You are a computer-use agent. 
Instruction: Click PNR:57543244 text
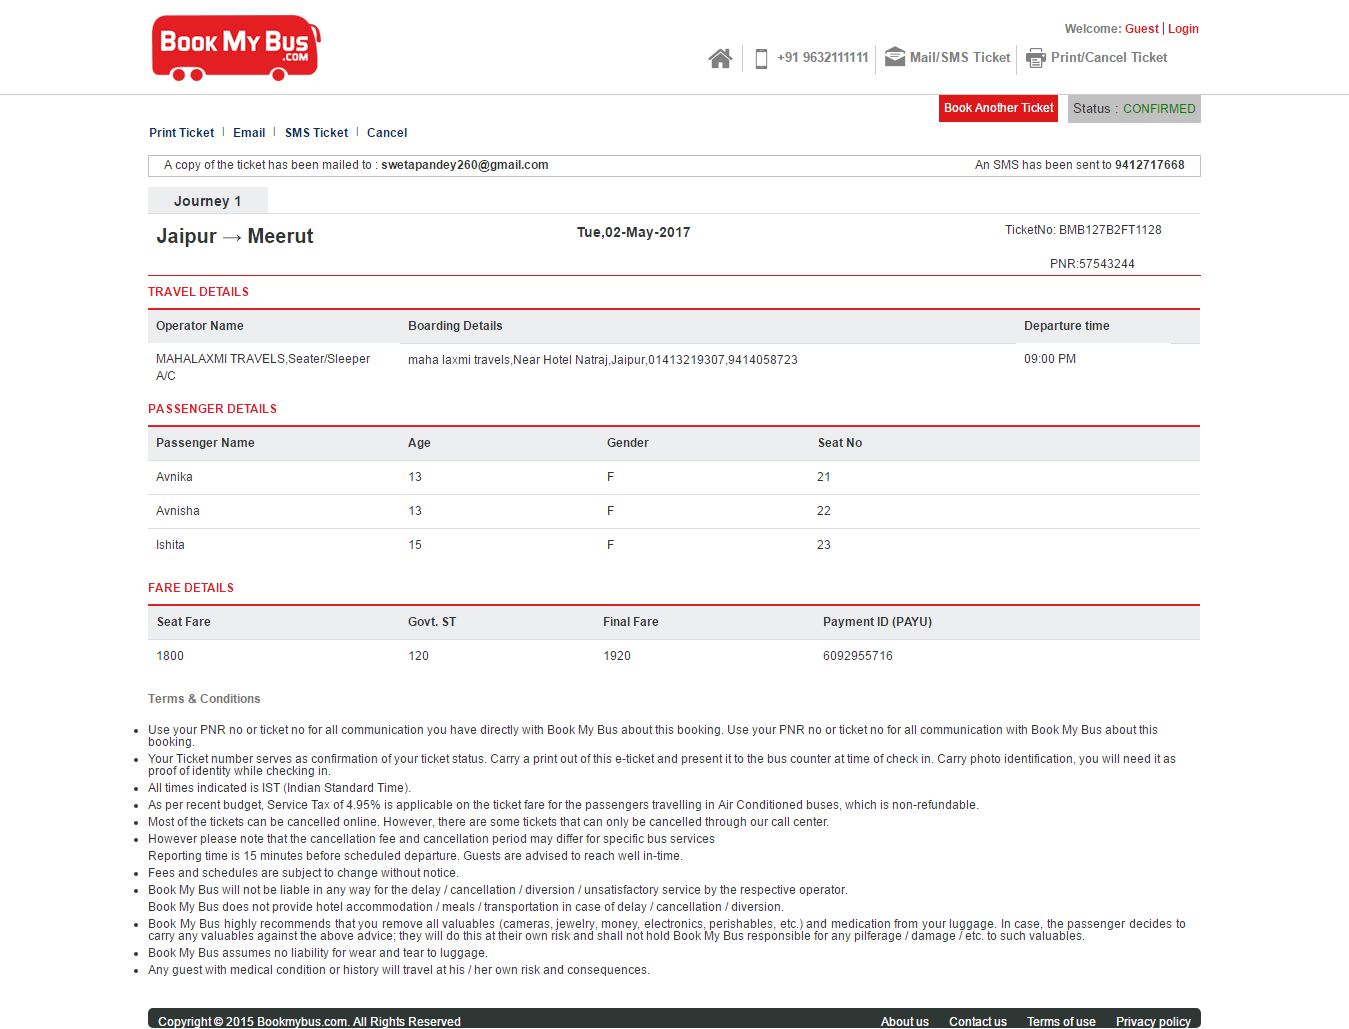[x=1092, y=264]
